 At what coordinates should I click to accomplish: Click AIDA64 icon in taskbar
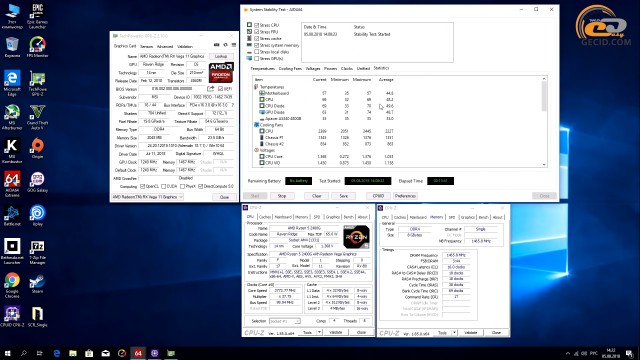138,353
